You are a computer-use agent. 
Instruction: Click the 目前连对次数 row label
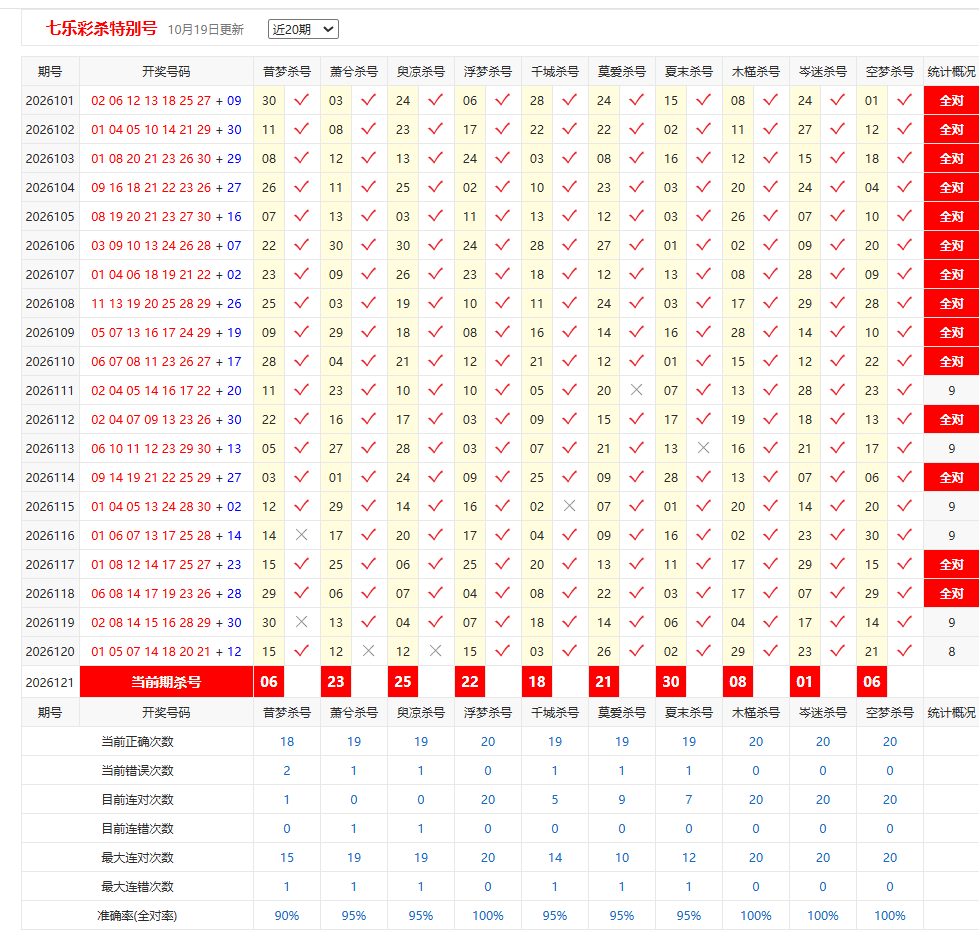tap(137, 800)
